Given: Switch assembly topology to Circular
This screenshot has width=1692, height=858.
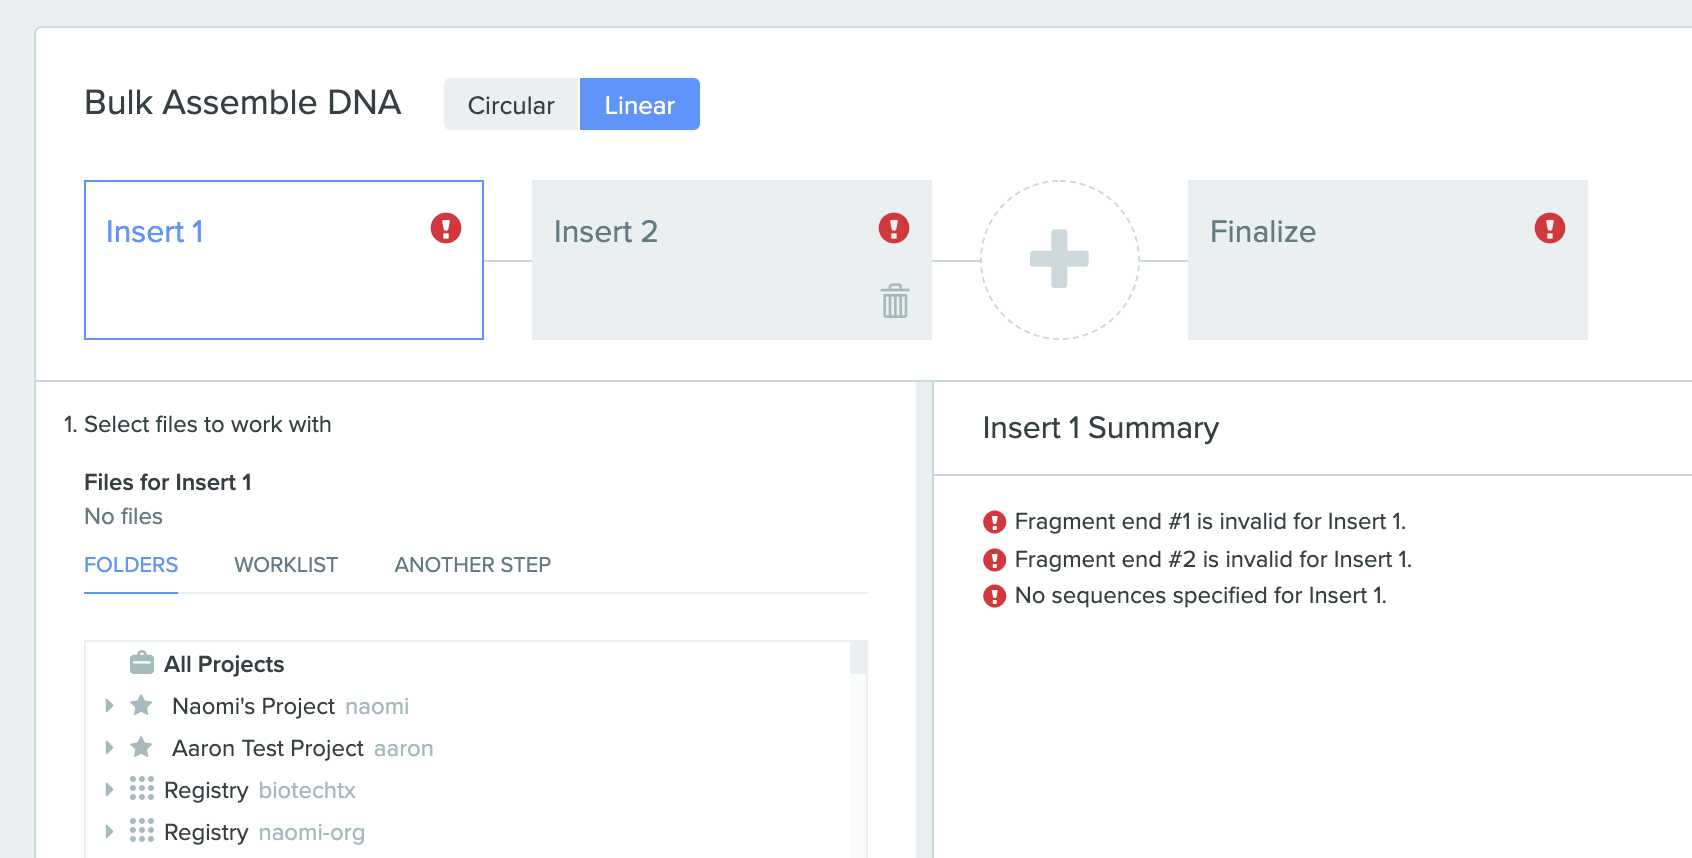Looking at the screenshot, I should click(511, 104).
